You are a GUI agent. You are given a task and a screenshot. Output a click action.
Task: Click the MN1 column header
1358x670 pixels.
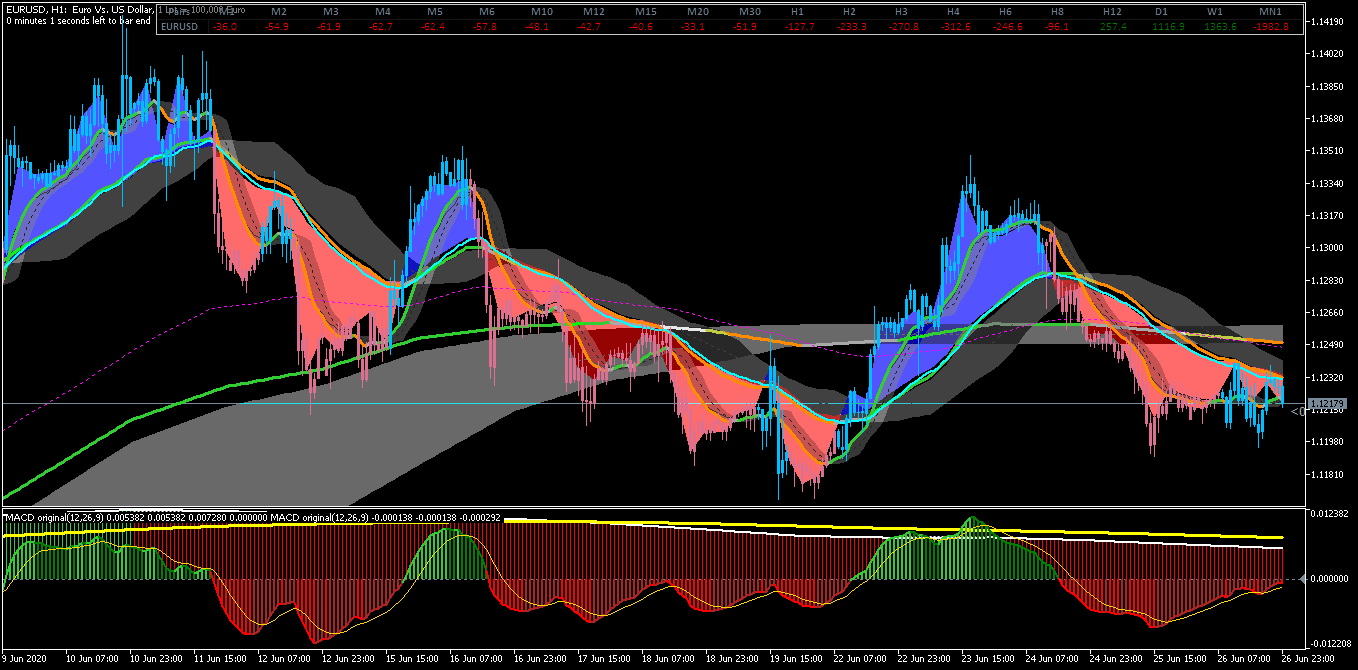(1270, 11)
